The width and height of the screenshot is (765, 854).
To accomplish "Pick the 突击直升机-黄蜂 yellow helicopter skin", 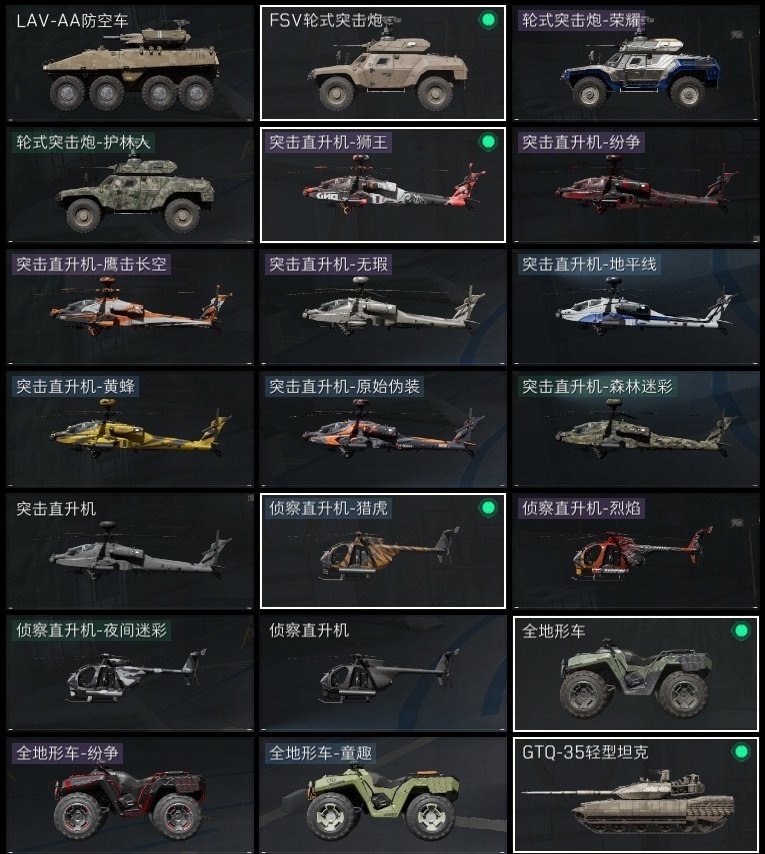I will coord(130,429).
